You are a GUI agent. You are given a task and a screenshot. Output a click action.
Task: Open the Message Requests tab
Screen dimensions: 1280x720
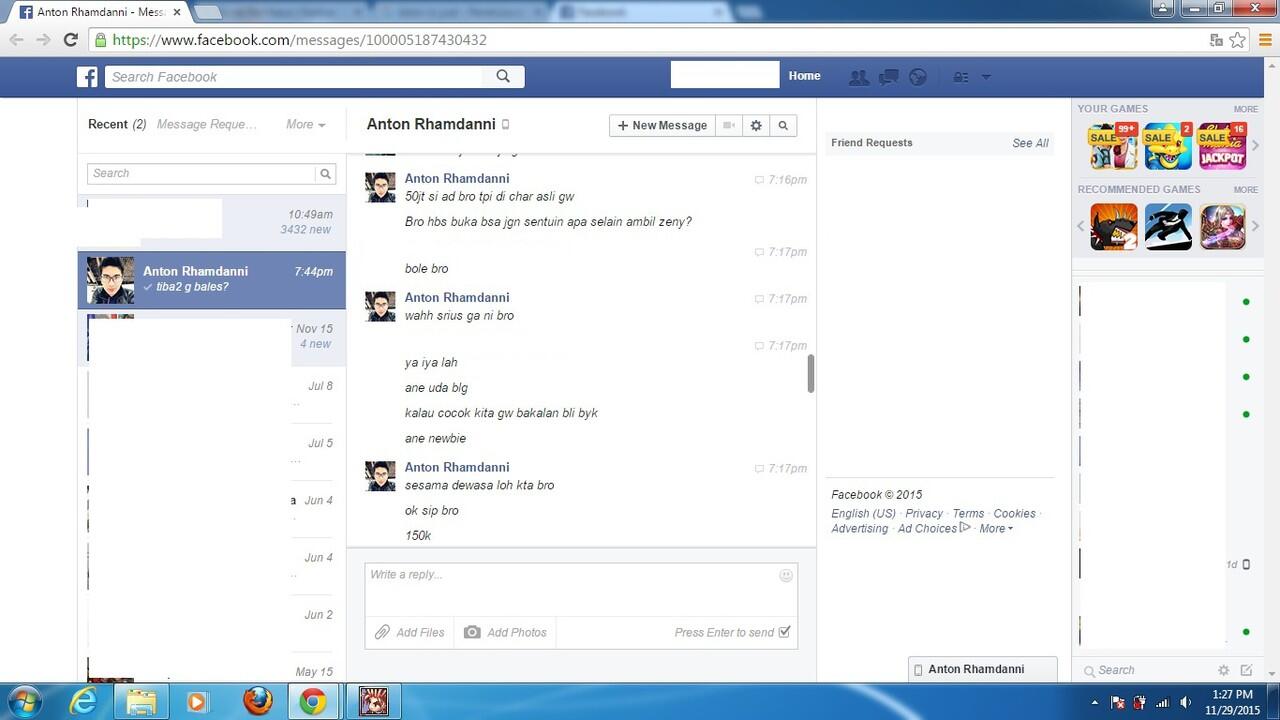click(207, 124)
